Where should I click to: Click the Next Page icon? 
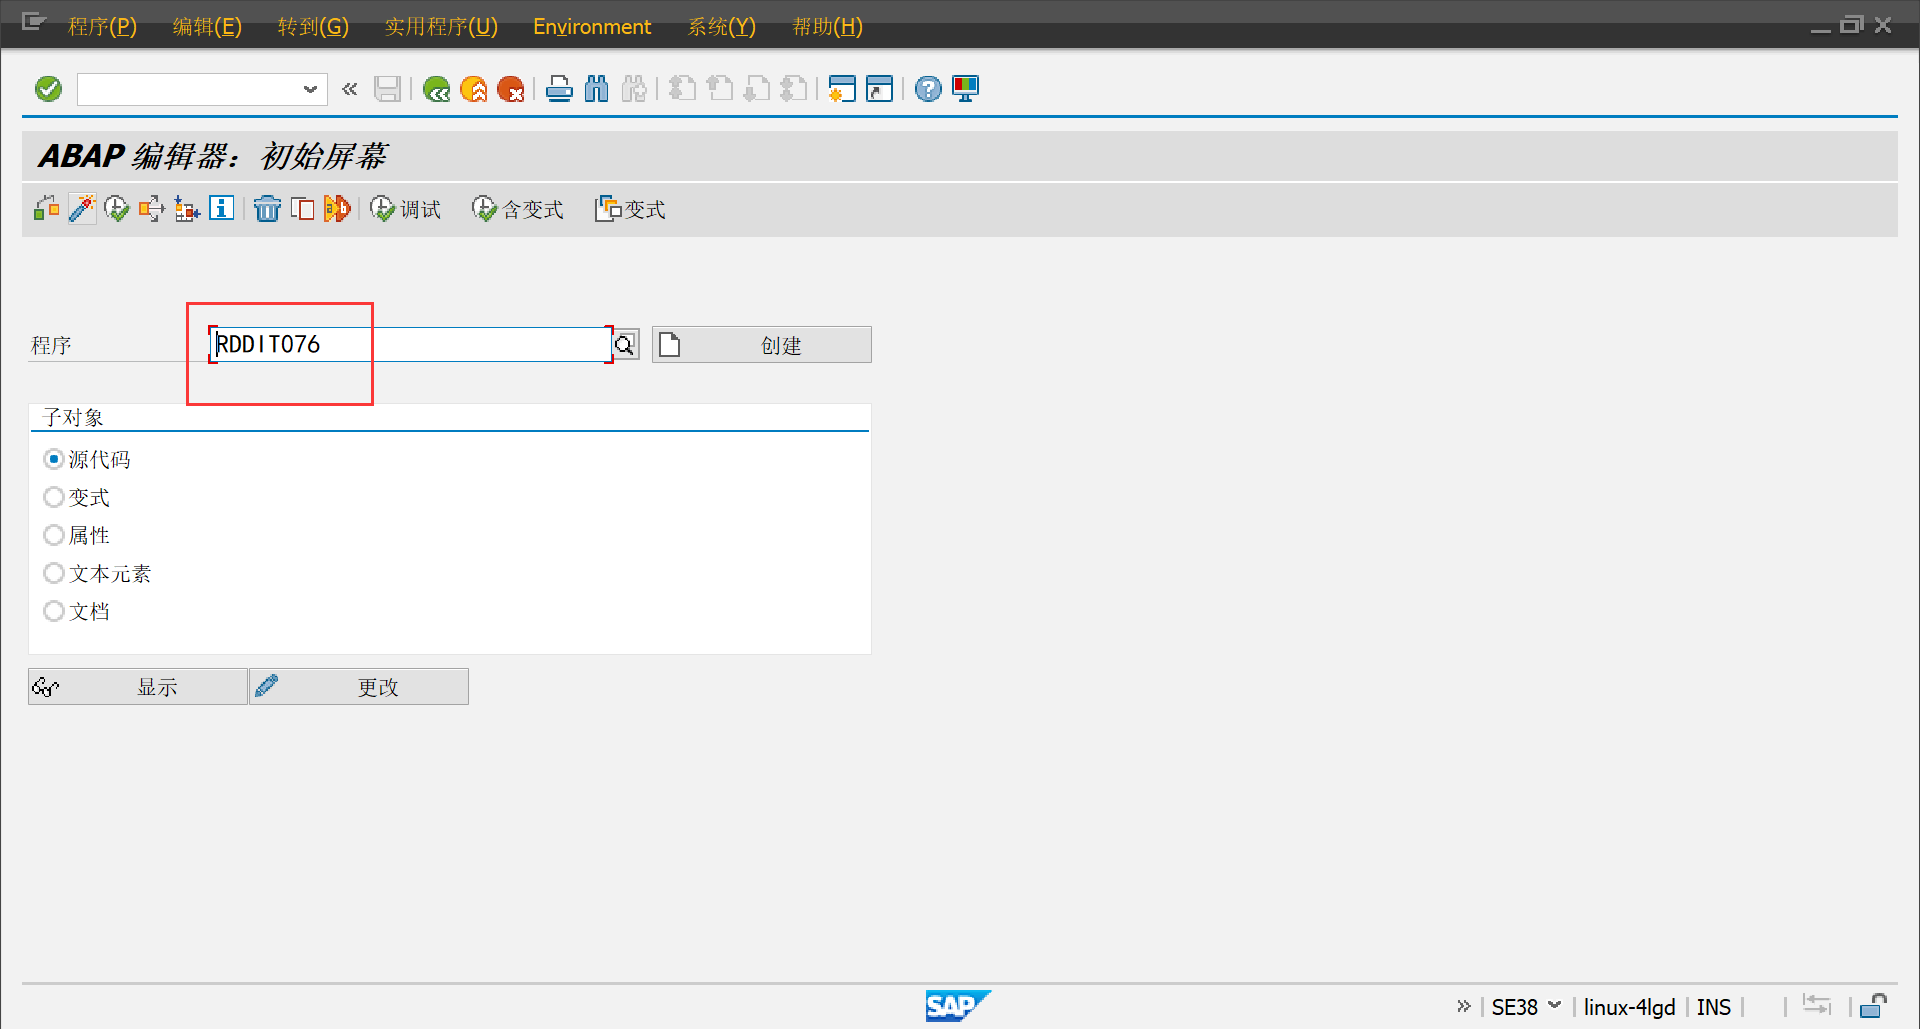pos(757,89)
